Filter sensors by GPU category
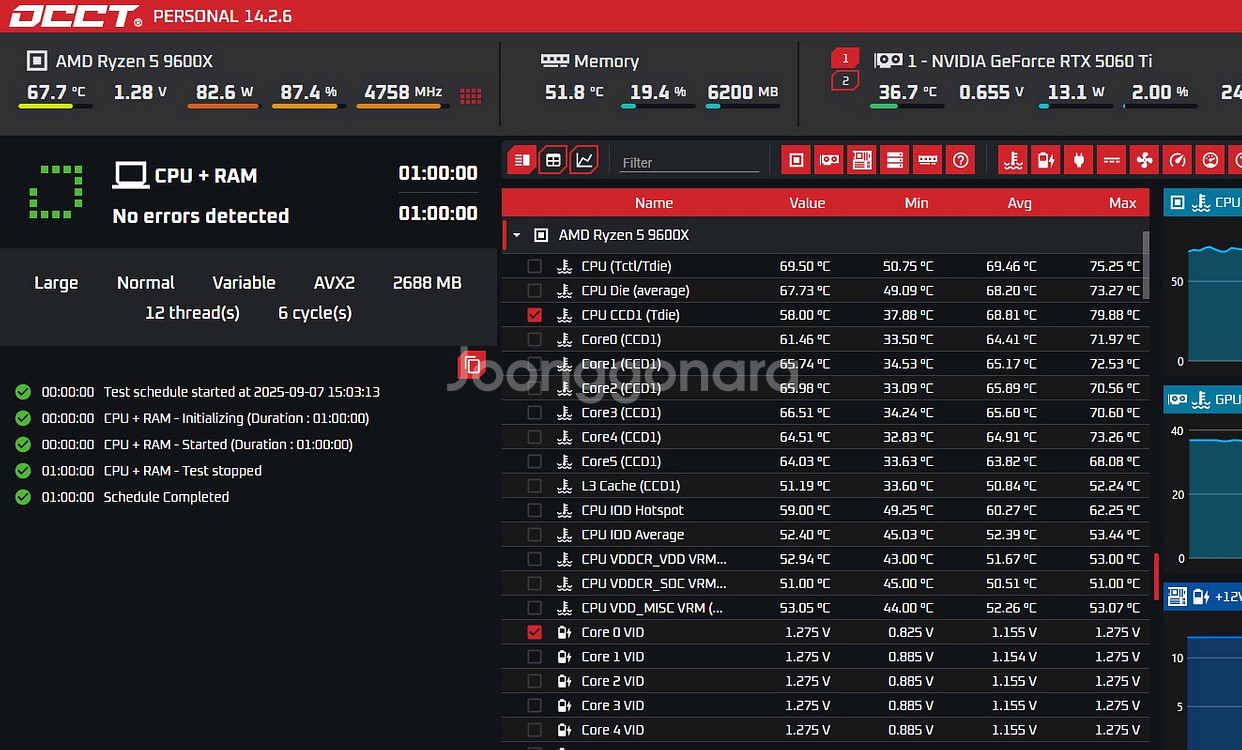 (x=829, y=160)
